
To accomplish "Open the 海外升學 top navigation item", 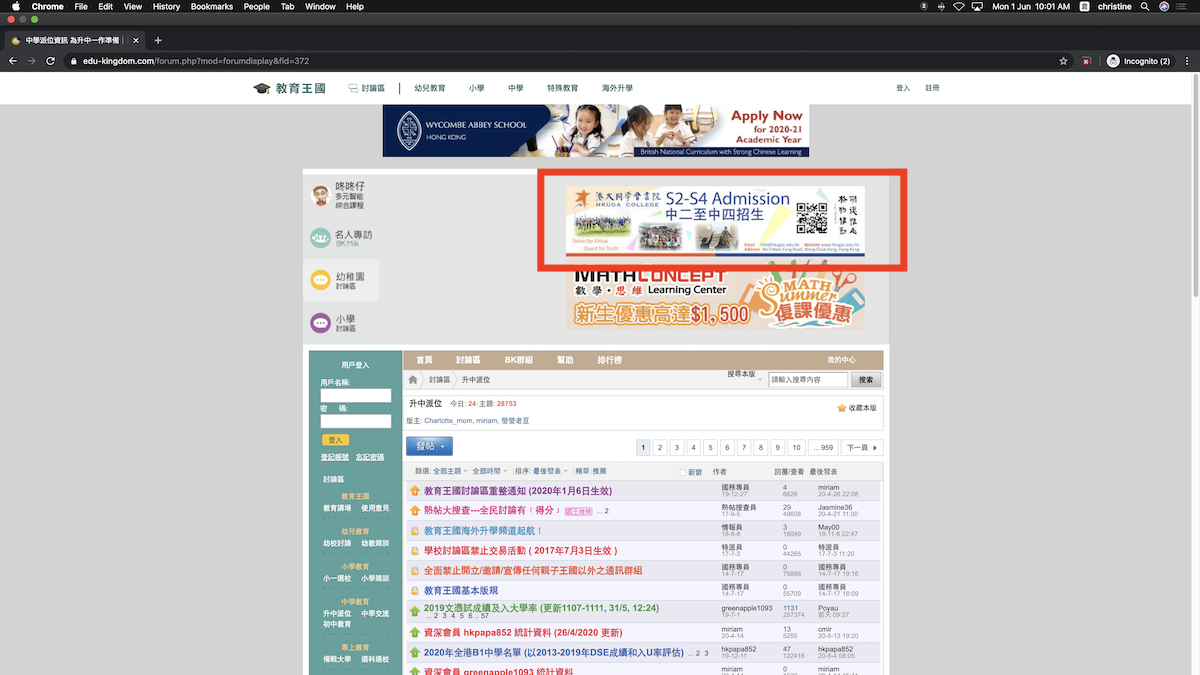I will (617, 88).
